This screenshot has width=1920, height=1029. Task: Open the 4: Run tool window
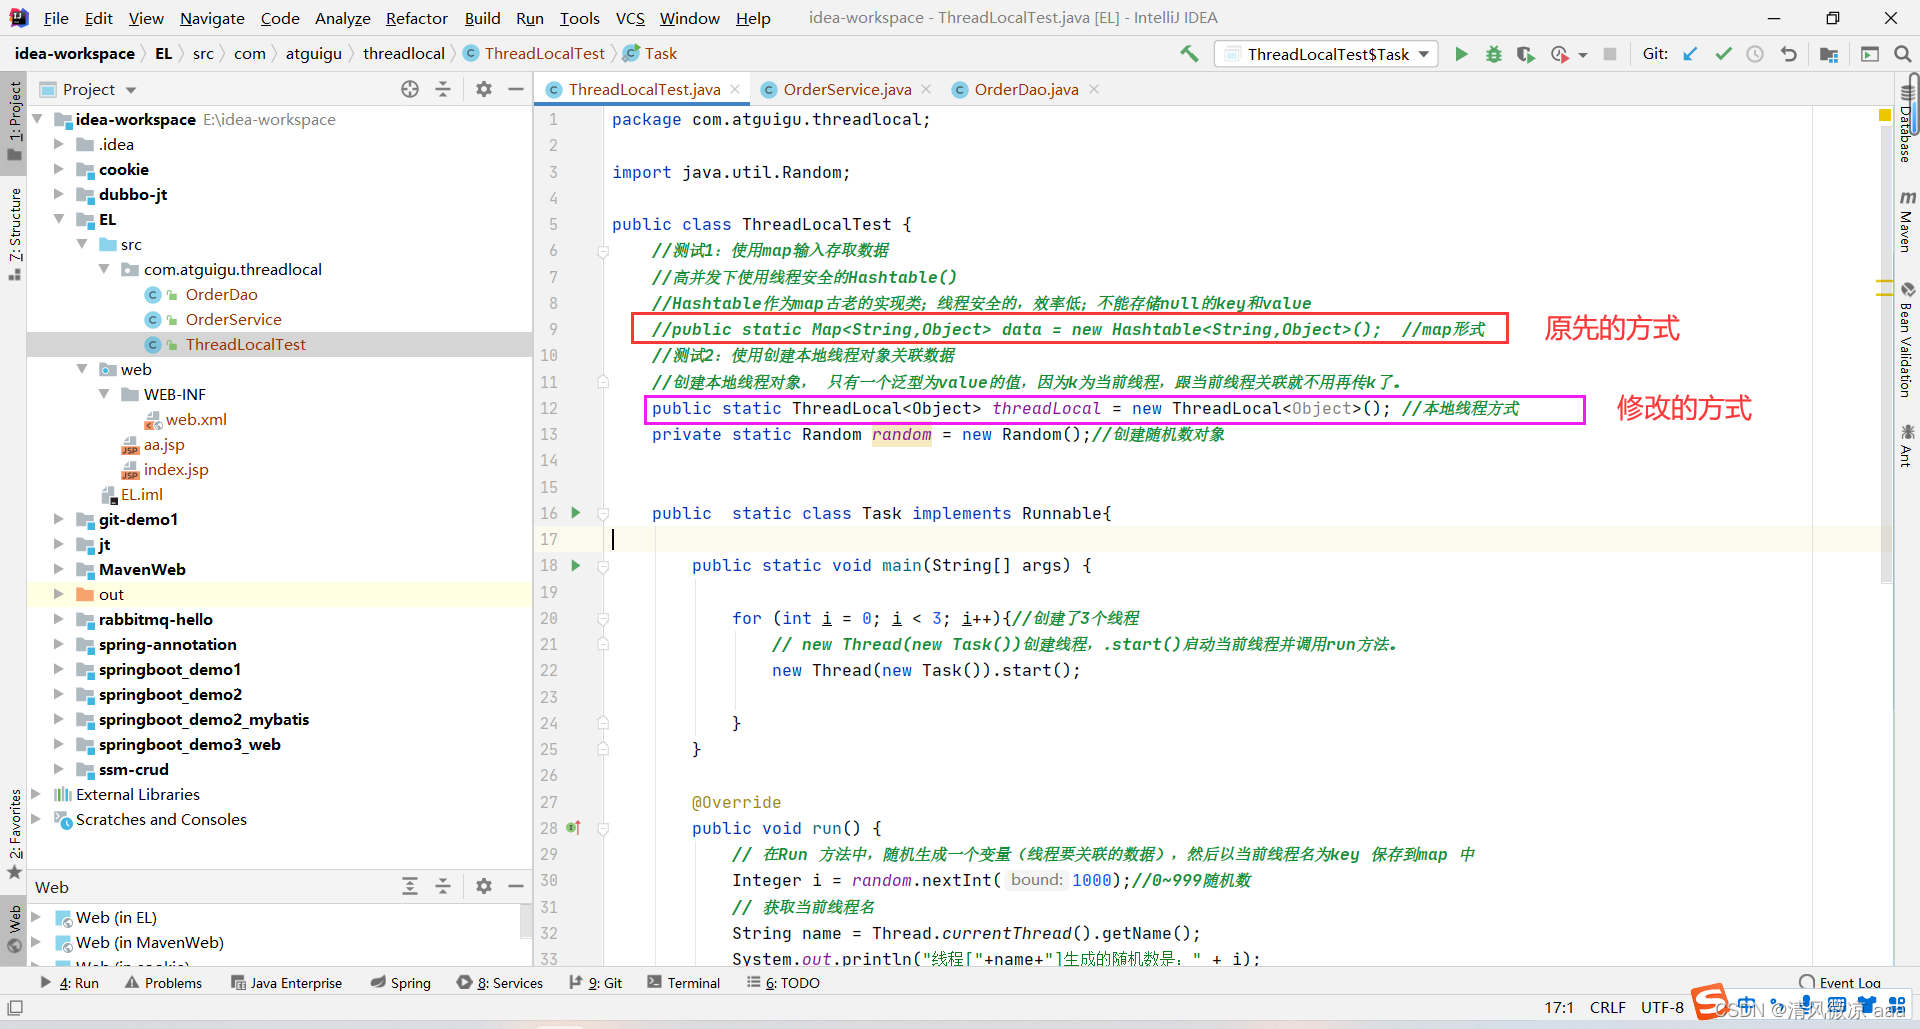tap(70, 983)
